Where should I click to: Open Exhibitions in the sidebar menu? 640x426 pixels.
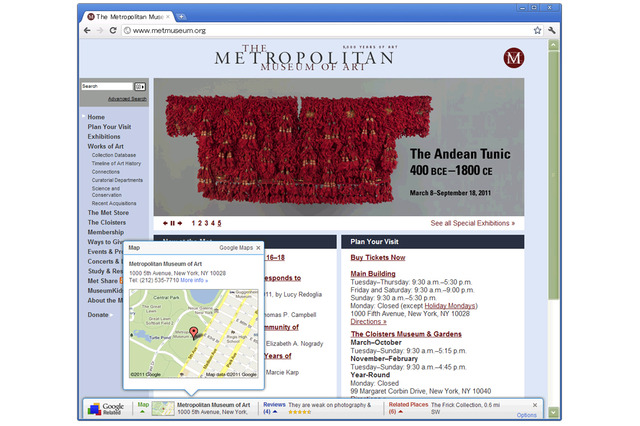103,136
